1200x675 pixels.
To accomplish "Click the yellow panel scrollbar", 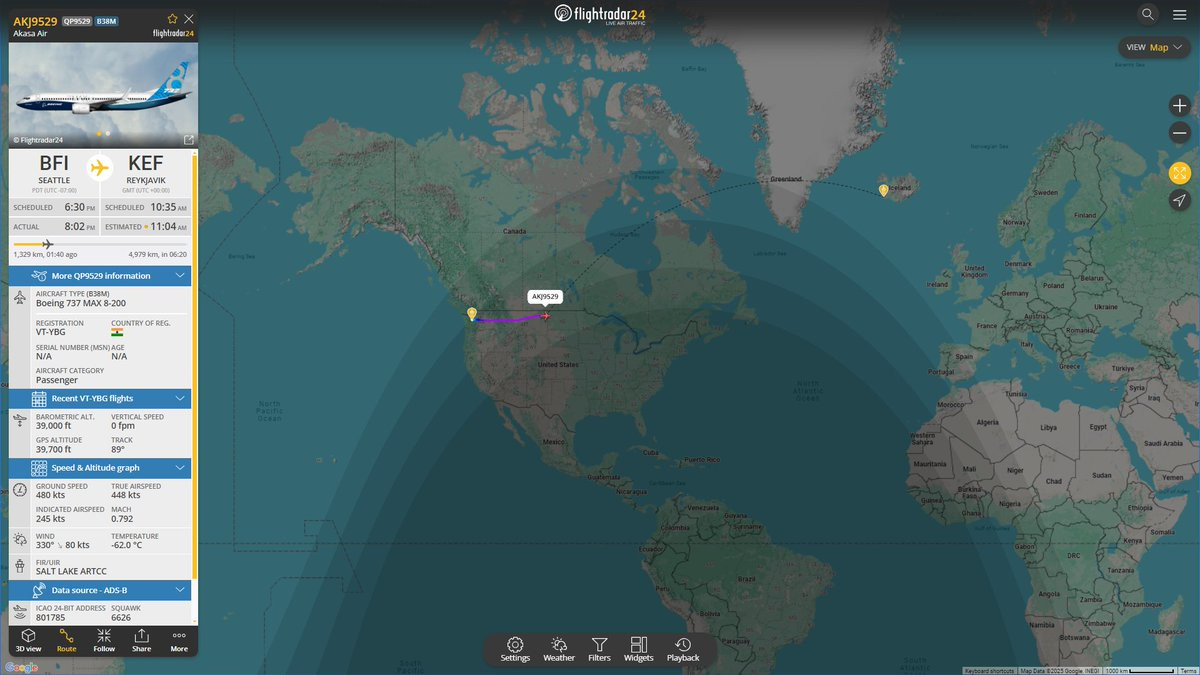I will 195,365.
